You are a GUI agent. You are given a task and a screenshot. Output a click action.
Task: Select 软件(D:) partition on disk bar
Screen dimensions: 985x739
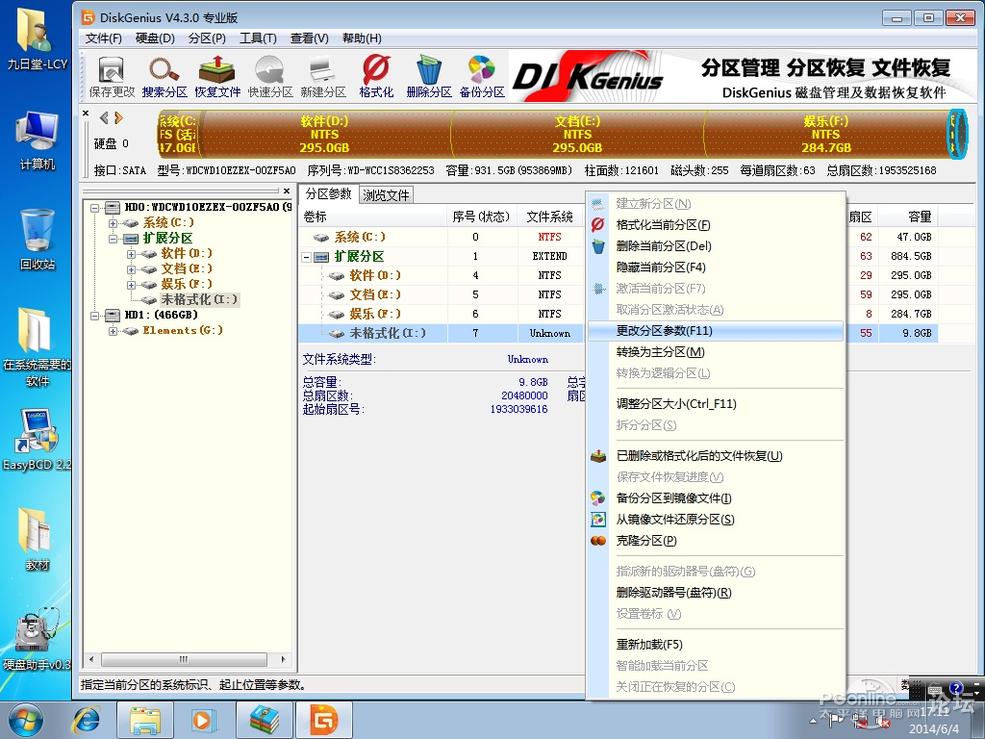point(324,134)
